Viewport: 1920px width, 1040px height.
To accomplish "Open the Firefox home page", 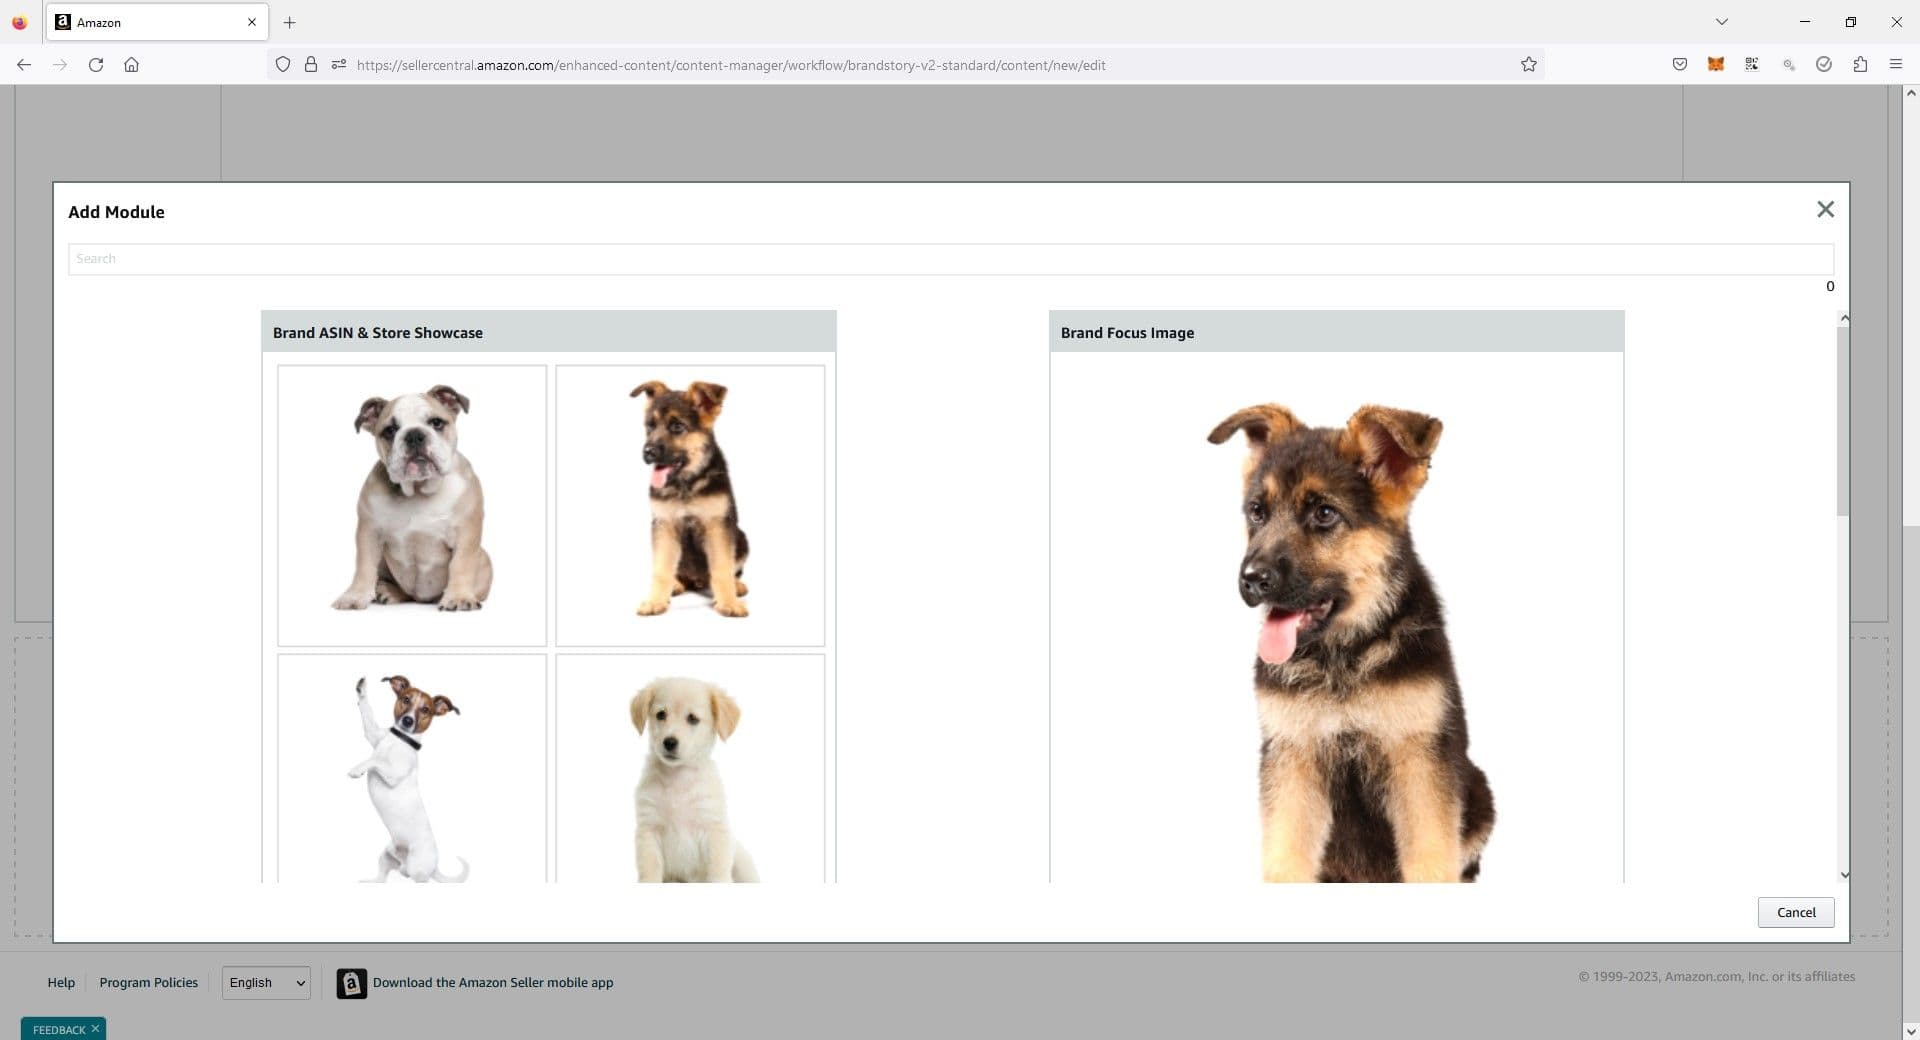I will [x=131, y=65].
